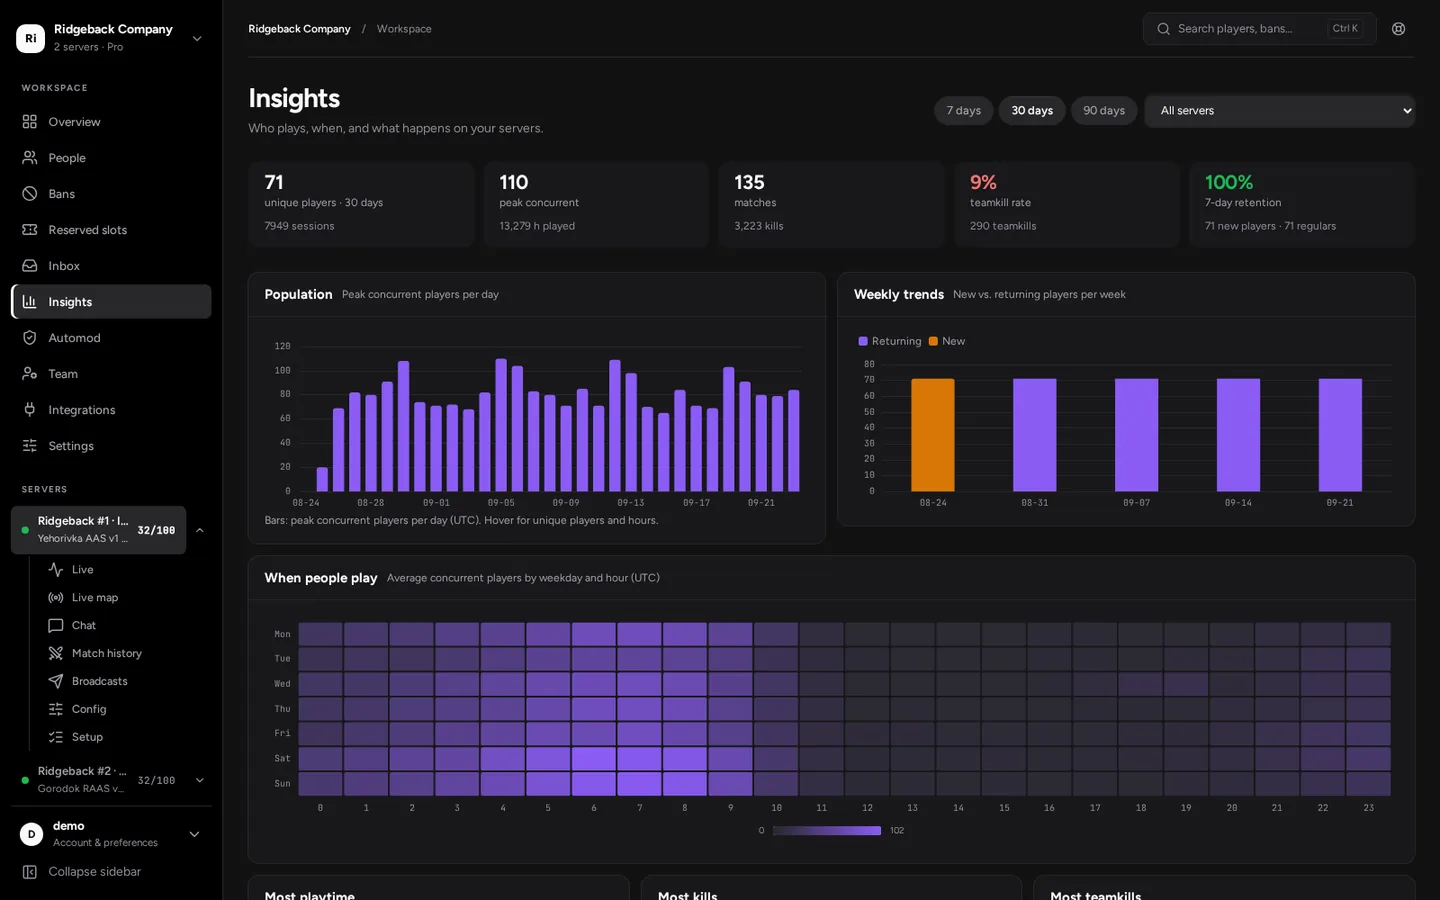Select Ridgeback #2 server entry
The height and width of the screenshot is (900, 1440).
click(99, 780)
